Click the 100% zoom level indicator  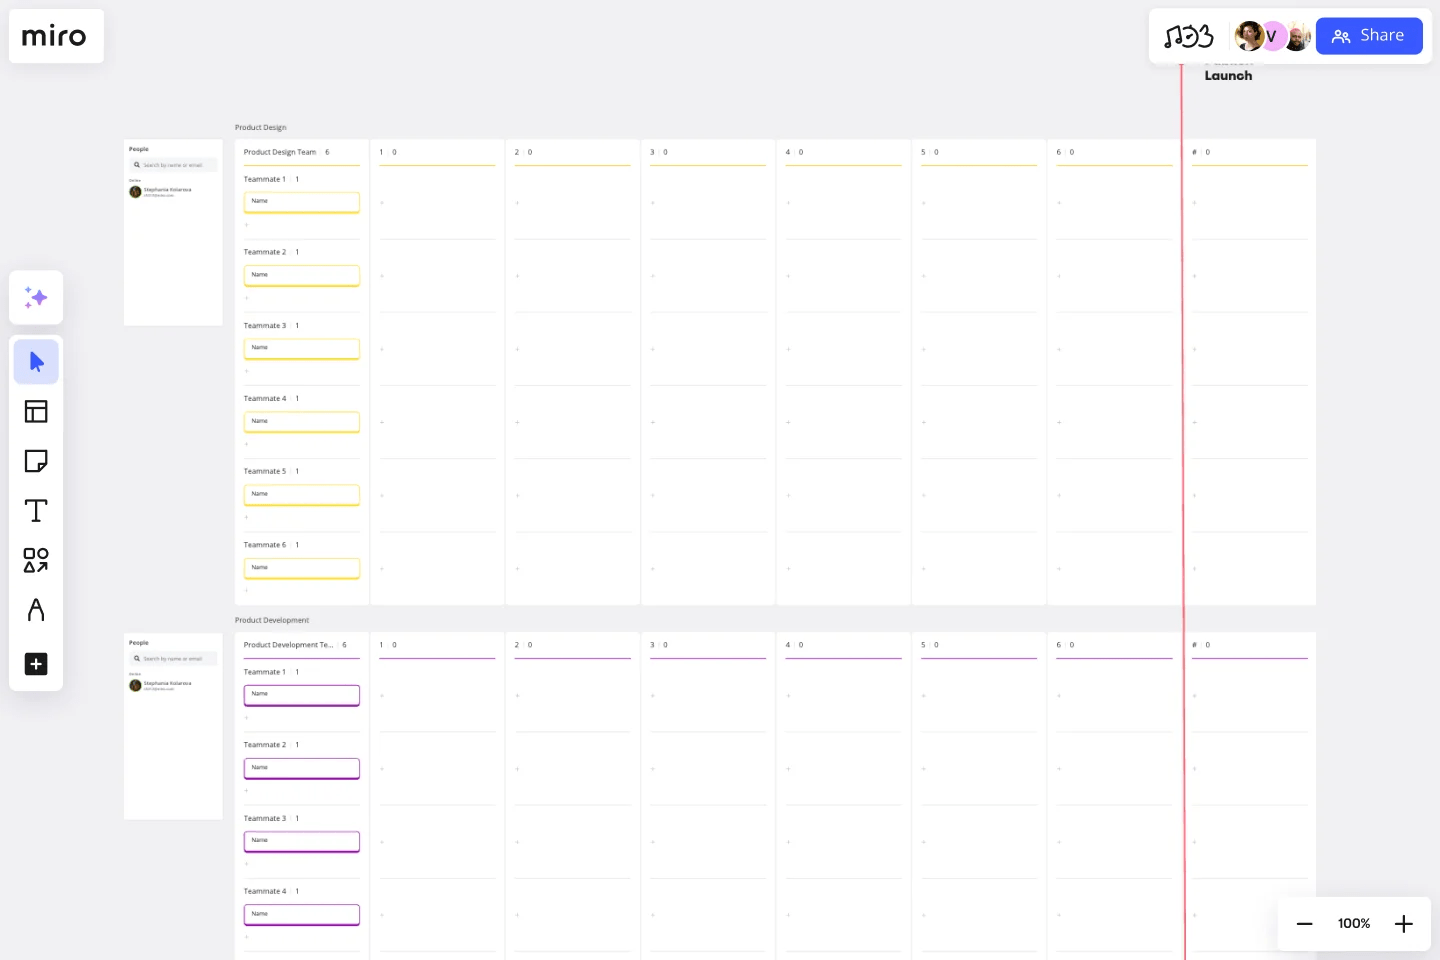(x=1354, y=924)
